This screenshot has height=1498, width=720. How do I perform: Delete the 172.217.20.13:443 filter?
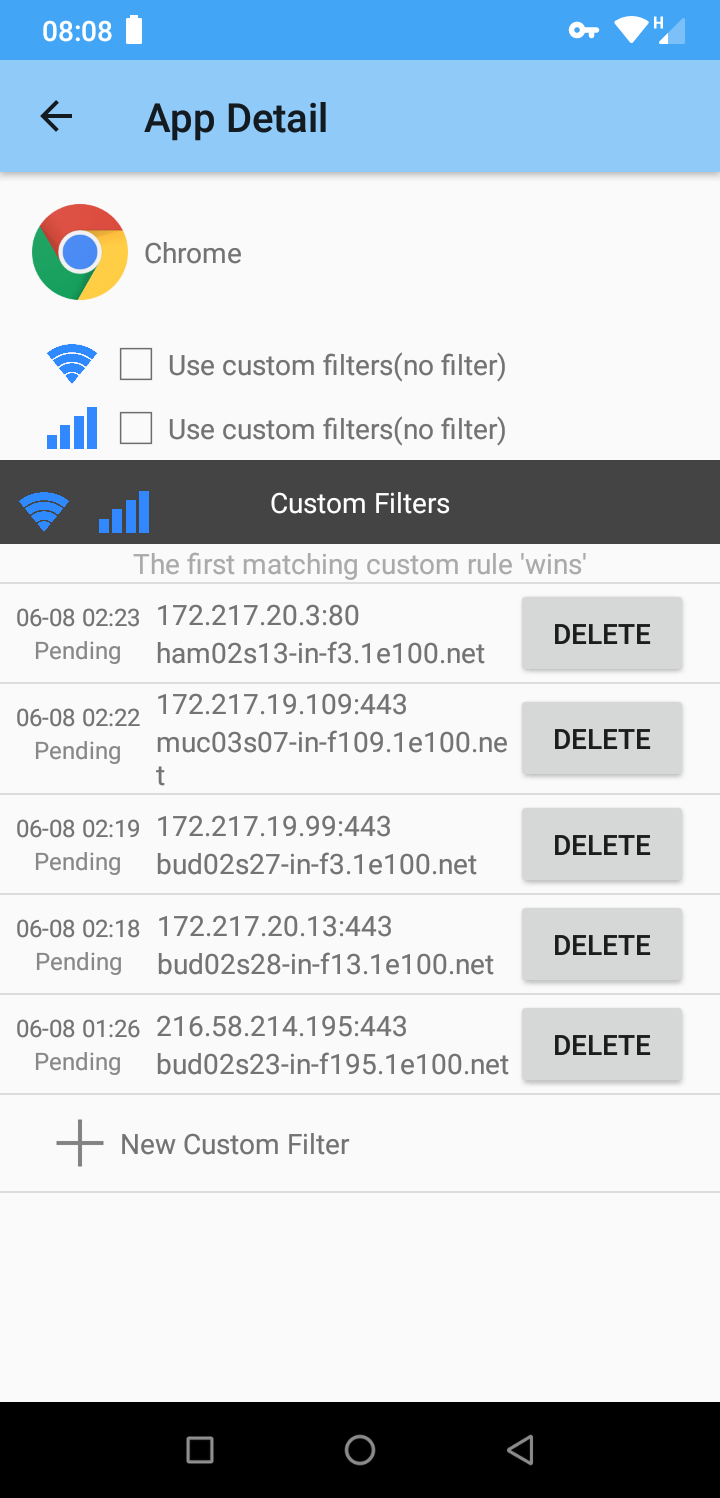coord(602,945)
